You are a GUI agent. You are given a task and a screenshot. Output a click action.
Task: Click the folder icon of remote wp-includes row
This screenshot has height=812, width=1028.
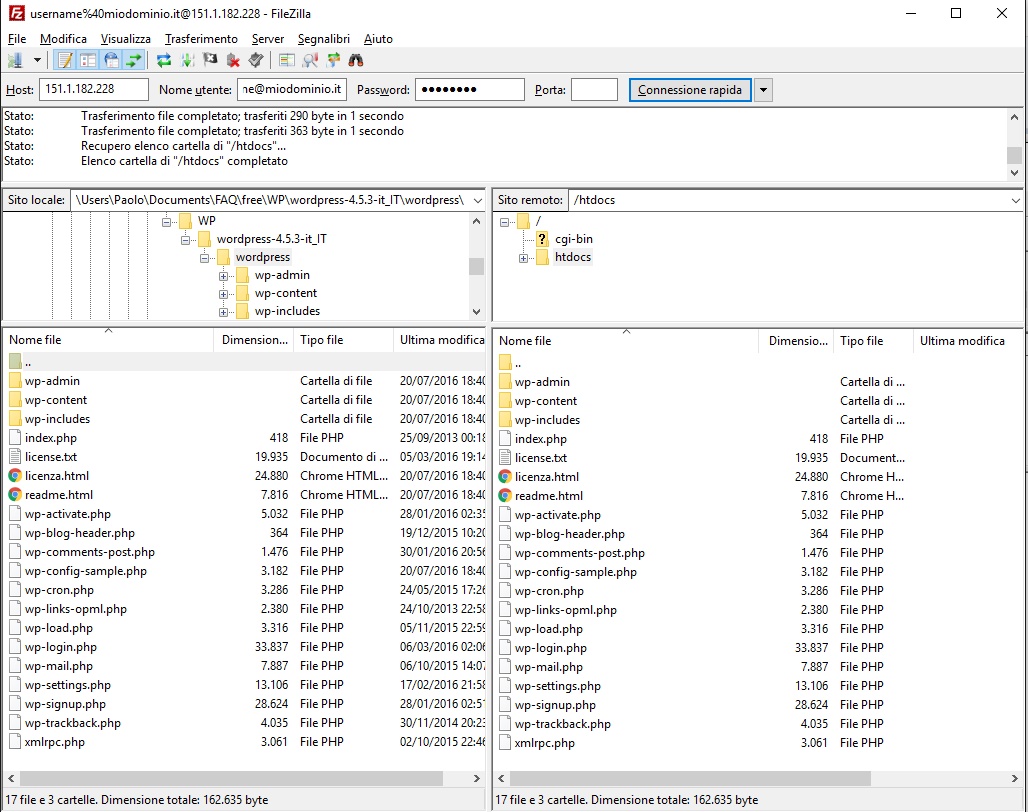[505, 419]
